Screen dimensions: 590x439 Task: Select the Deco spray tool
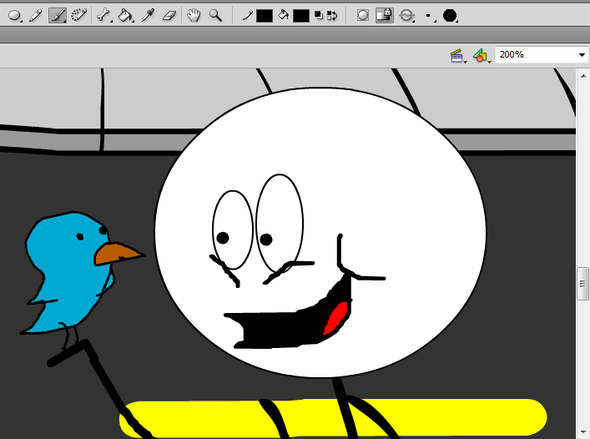tap(79, 16)
